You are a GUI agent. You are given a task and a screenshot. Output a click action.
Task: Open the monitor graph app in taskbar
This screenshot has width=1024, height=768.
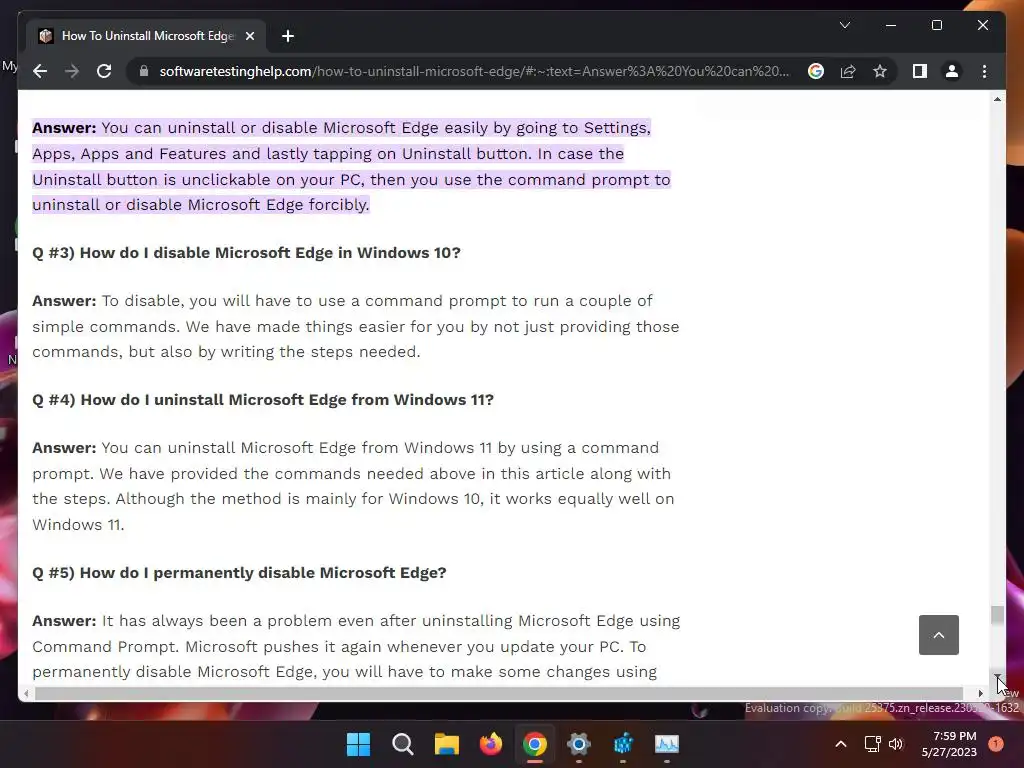pyautogui.click(x=667, y=744)
